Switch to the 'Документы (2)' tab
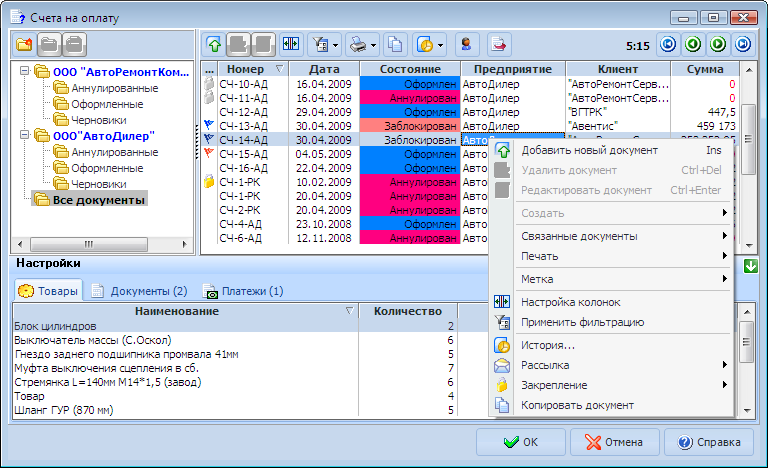Image resolution: width=769 pixels, height=468 pixels. [139, 291]
